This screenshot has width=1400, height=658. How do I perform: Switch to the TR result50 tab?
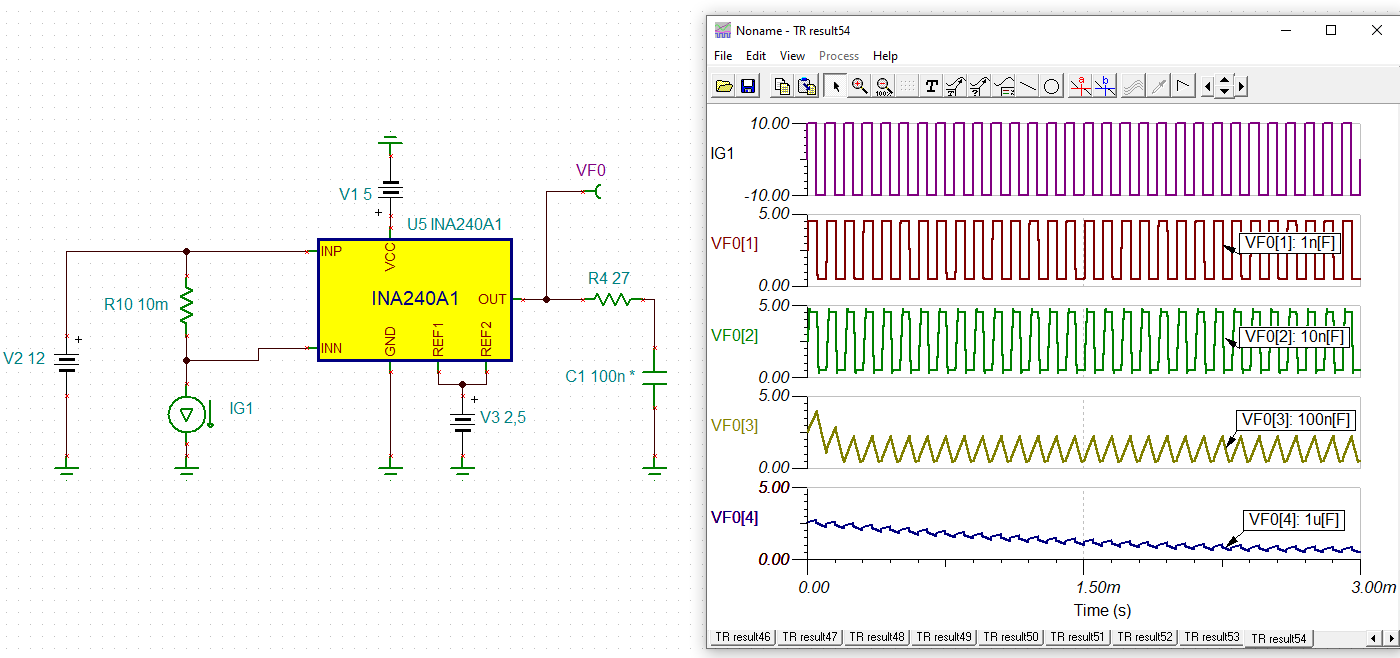(x=1010, y=637)
